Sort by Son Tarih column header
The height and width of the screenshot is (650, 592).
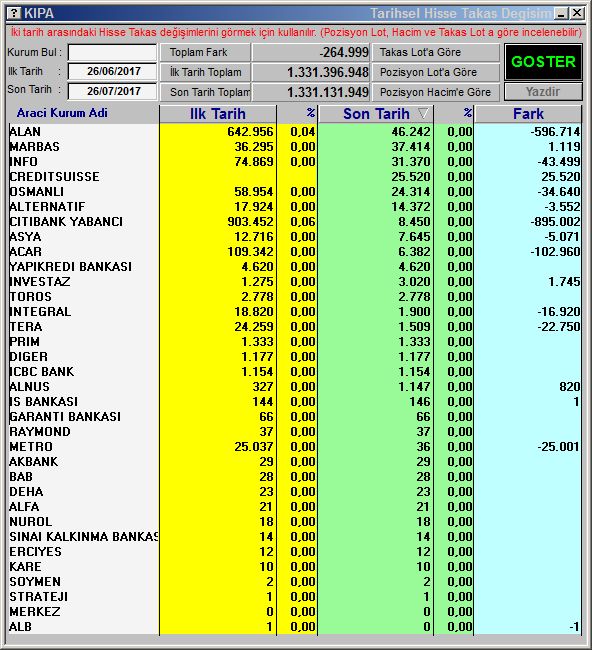tap(376, 114)
